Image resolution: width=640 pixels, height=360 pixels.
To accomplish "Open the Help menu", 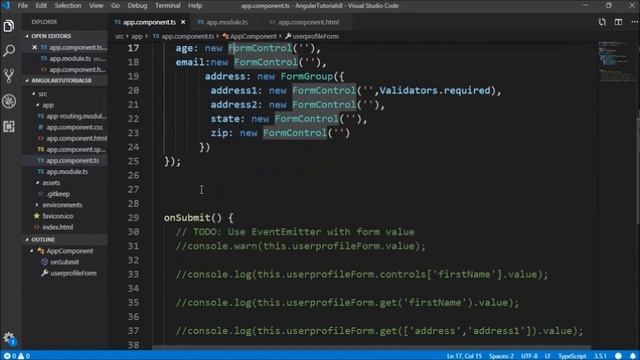I will pos(195,5).
